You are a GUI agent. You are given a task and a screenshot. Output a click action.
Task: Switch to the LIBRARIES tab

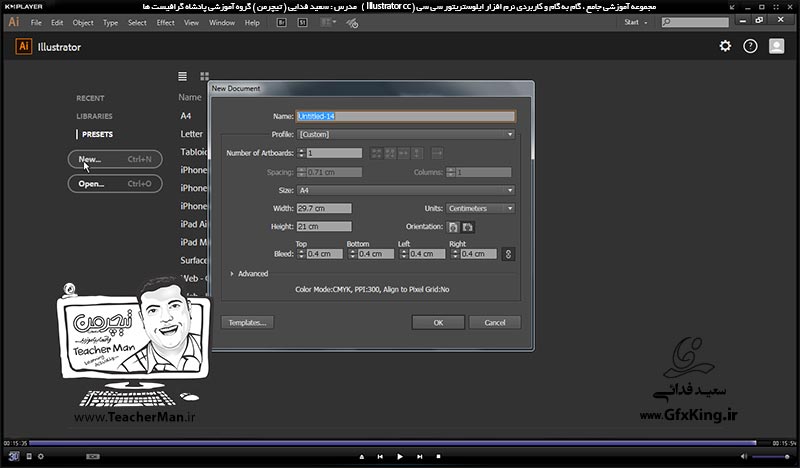point(94,116)
